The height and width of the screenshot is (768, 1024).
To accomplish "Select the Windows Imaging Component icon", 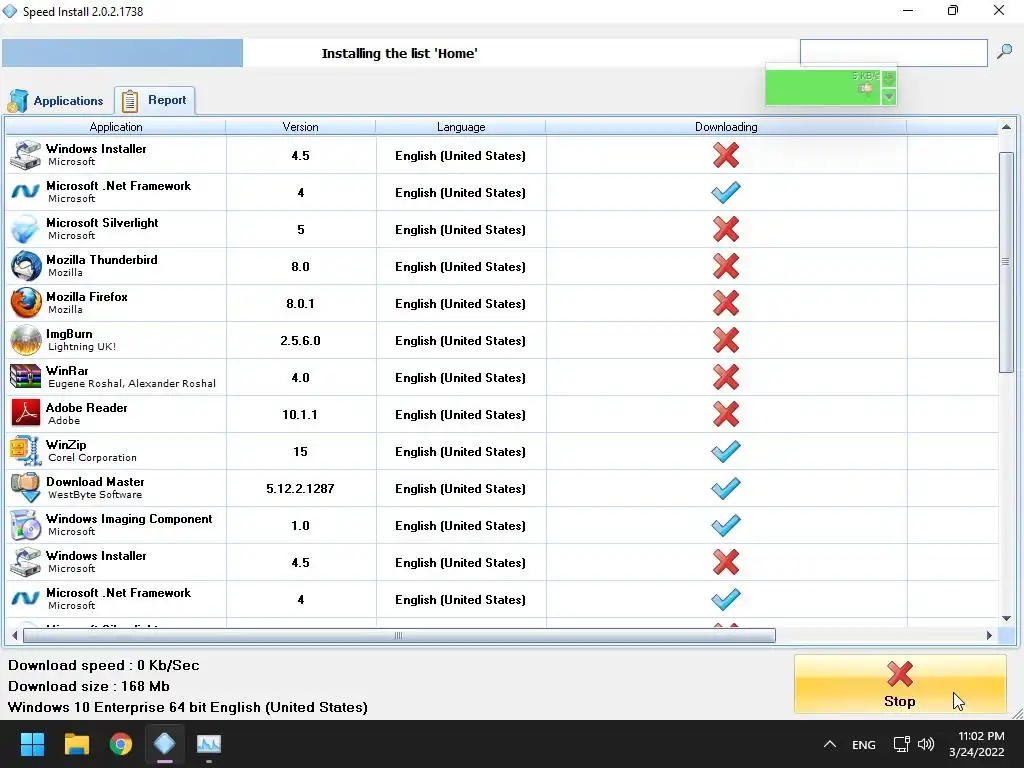I will pos(26,525).
